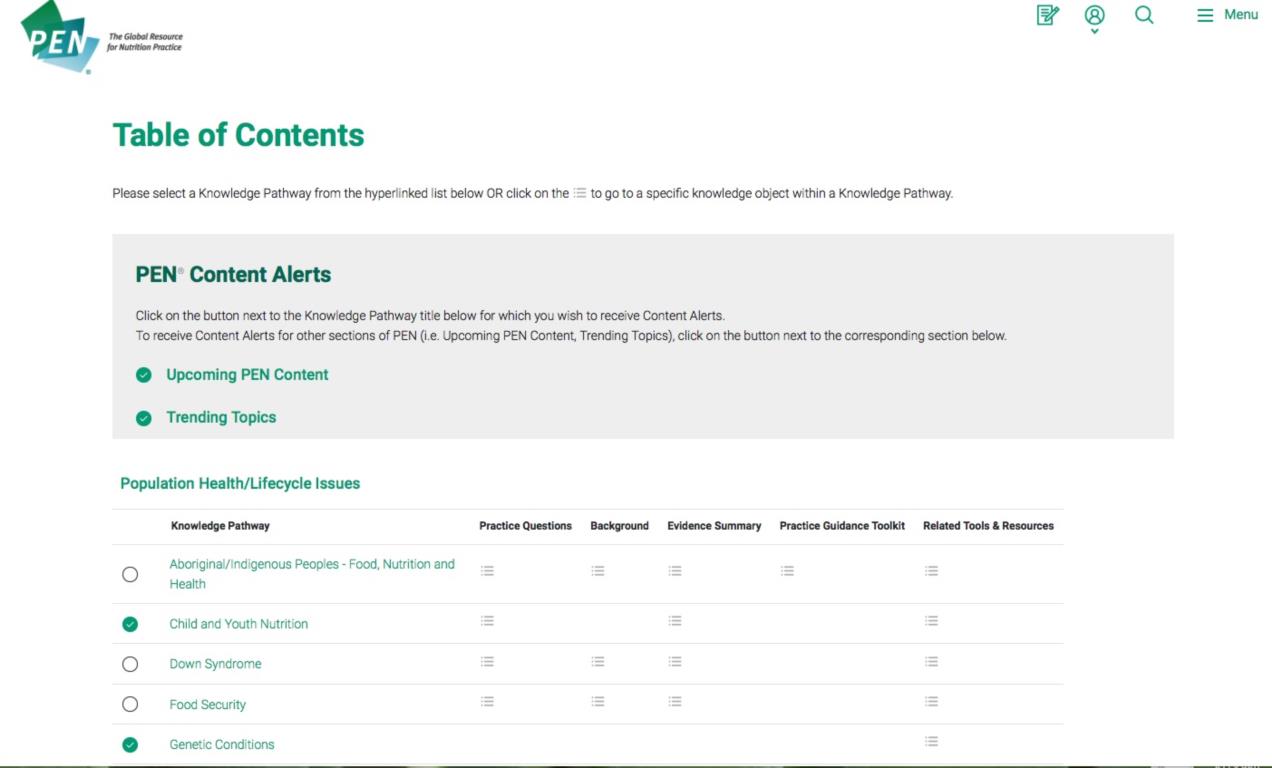1272x768 pixels.
Task: Open Background list for Food Security
Action: (x=597, y=702)
